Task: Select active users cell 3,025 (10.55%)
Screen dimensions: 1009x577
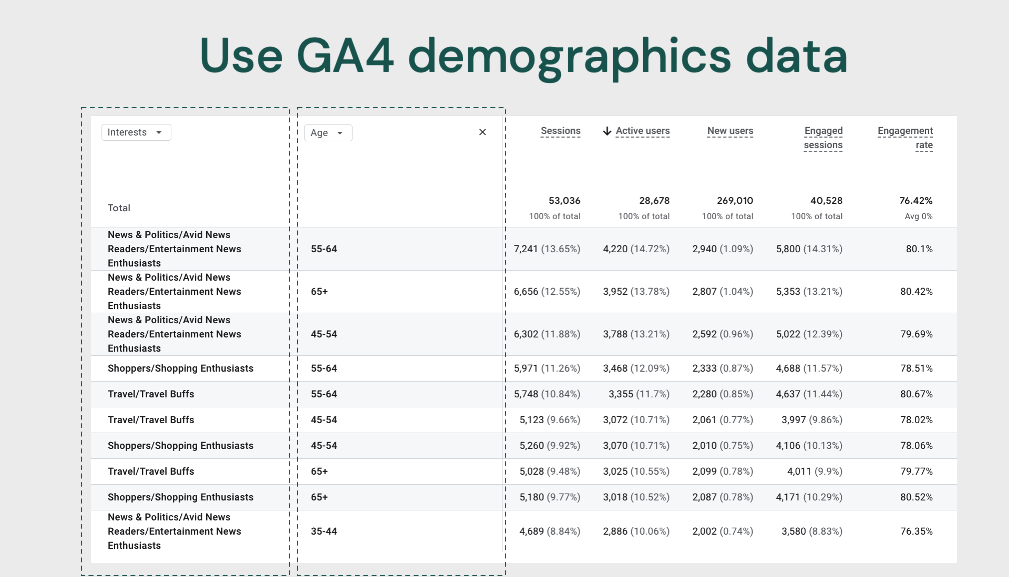Action: 636,472
